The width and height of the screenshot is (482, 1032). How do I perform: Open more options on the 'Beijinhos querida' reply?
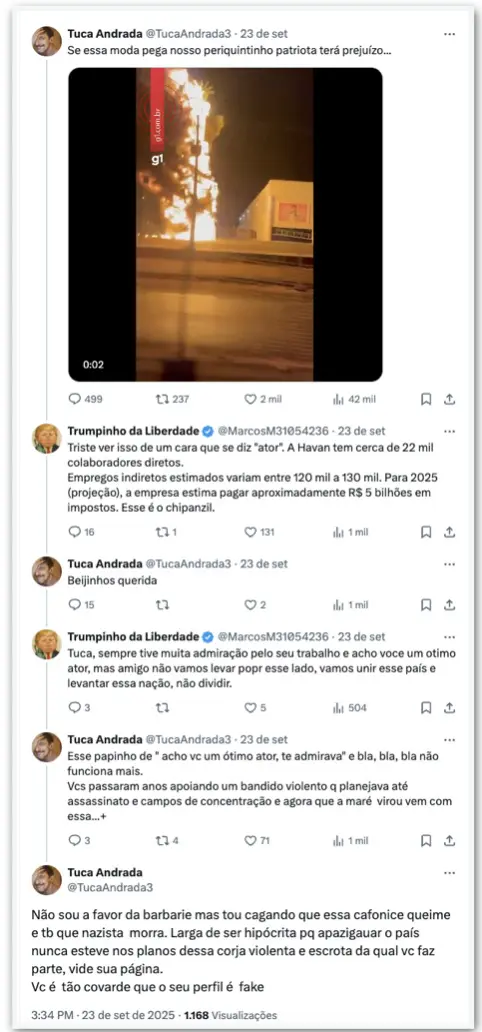[450, 564]
